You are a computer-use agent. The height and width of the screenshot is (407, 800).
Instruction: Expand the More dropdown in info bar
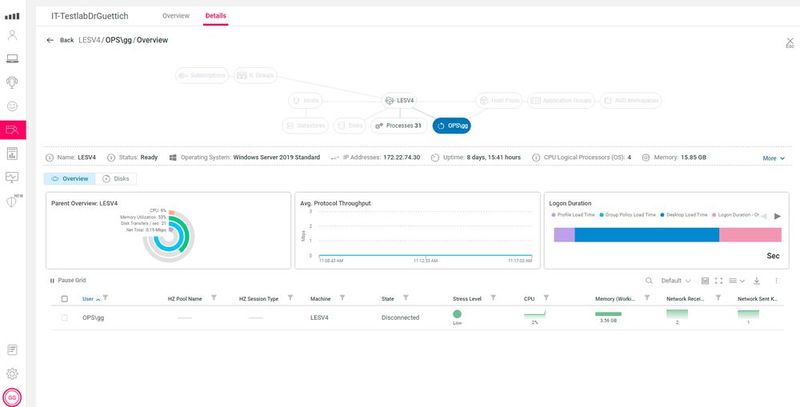point(773,158)
